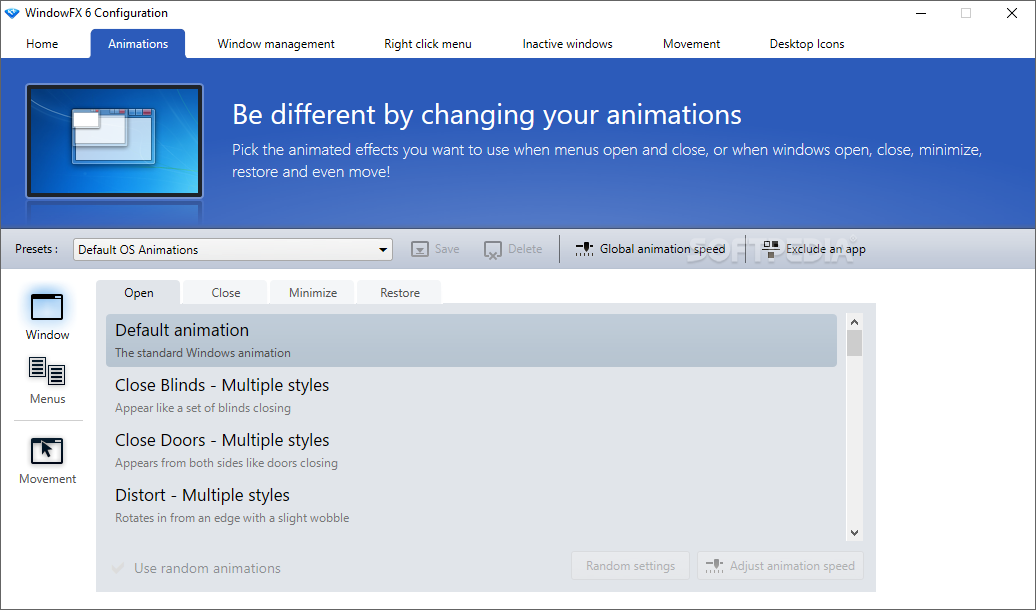
Task: Select the Window animations category icon
Action: click(47, 307)
